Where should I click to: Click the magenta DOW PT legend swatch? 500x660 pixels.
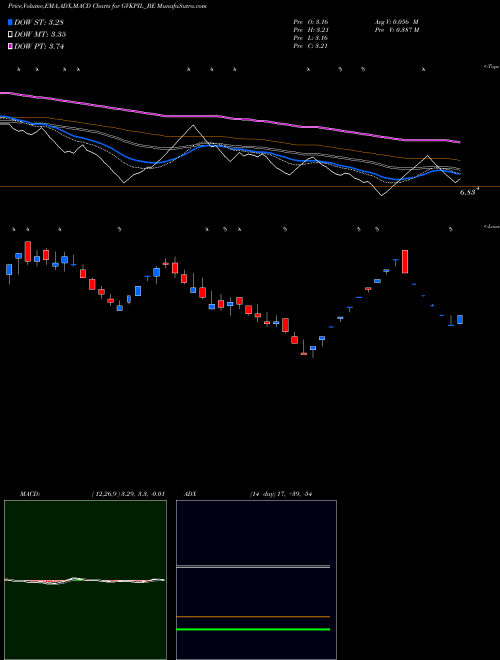pos(10,46)
